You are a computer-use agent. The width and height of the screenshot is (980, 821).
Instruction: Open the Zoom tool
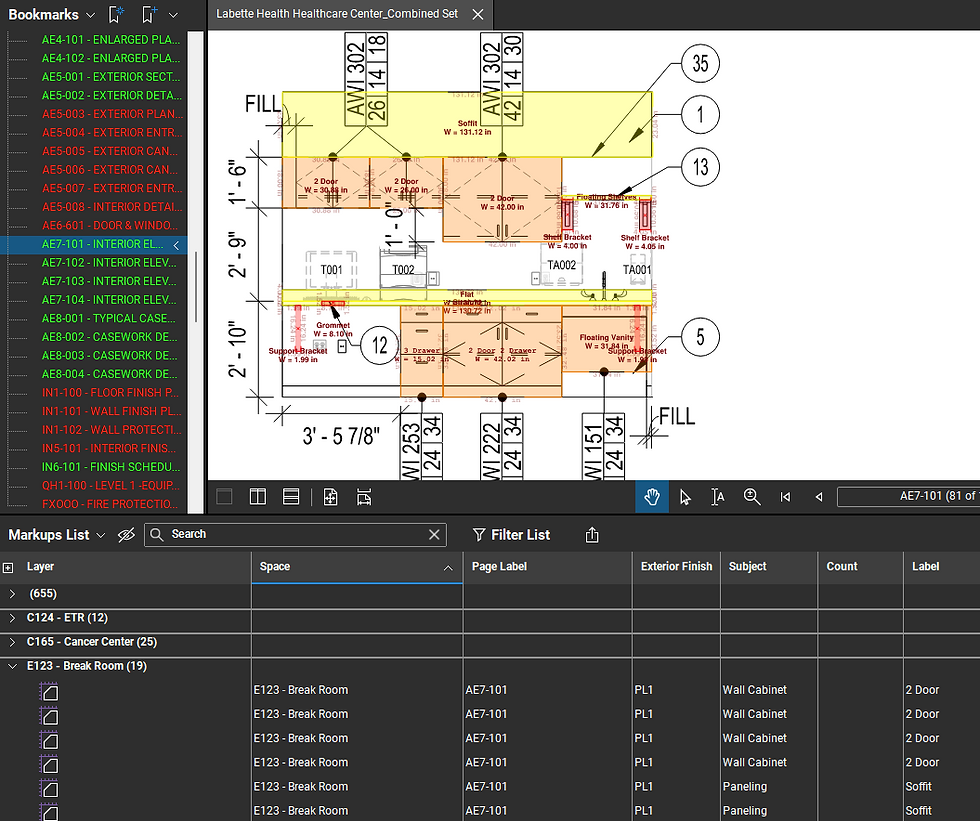(x=752, y=496)
